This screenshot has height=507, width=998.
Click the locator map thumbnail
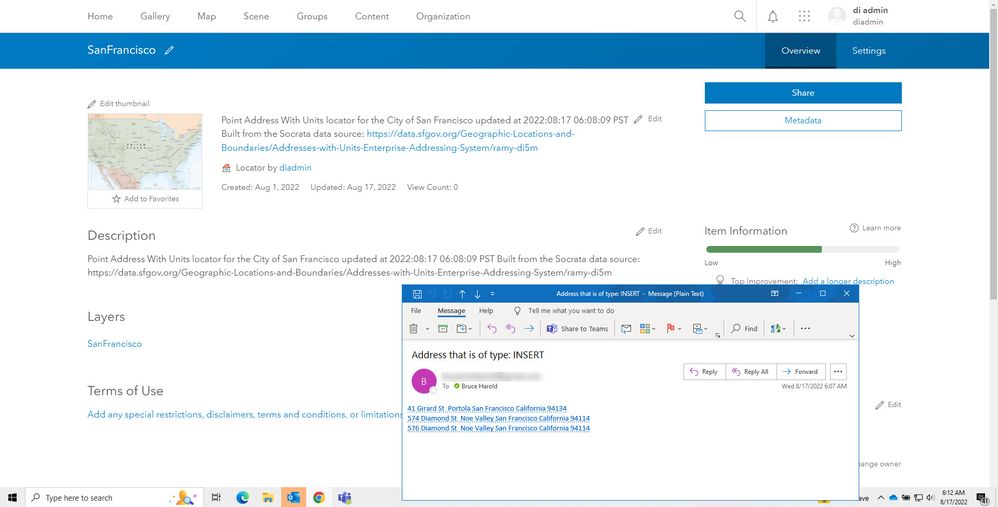[x=144, y=151]
